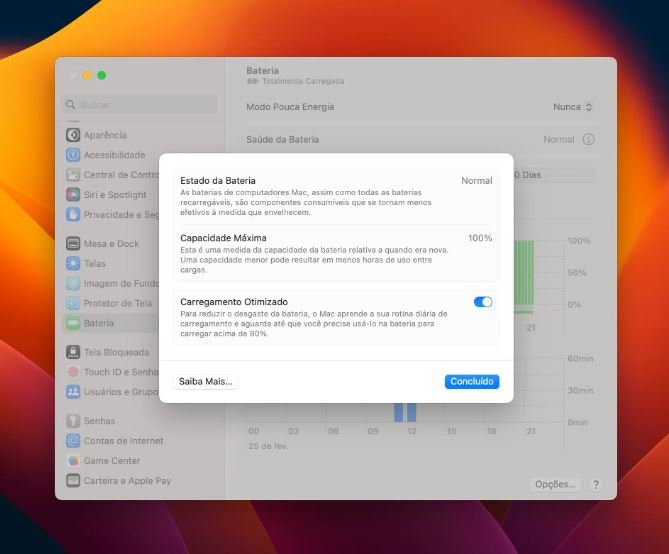
Task: Click the 100% capacity value in dialog
Action: [480, 238]
